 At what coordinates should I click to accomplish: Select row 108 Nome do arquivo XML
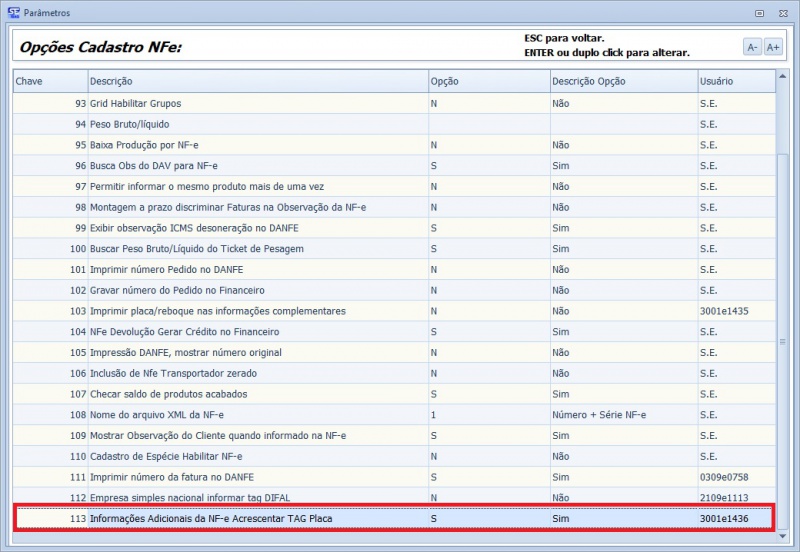(258, 415)
